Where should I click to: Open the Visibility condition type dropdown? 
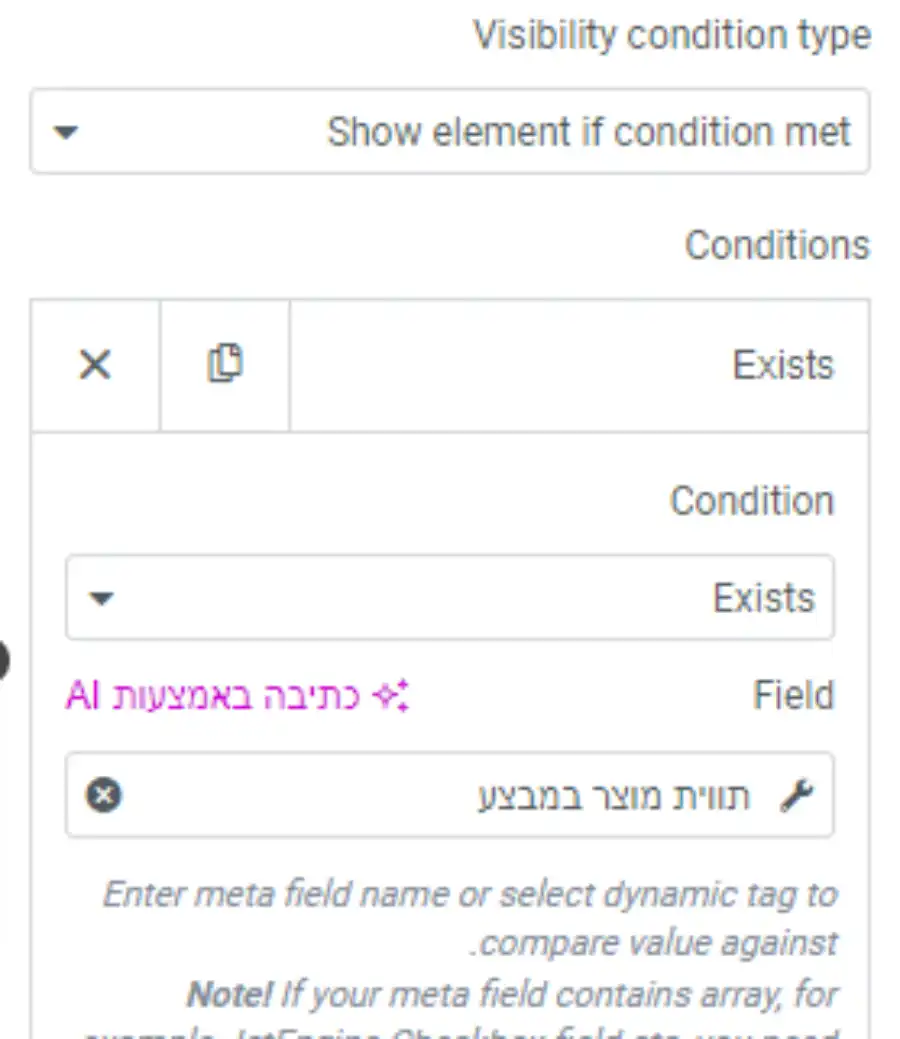450,131
